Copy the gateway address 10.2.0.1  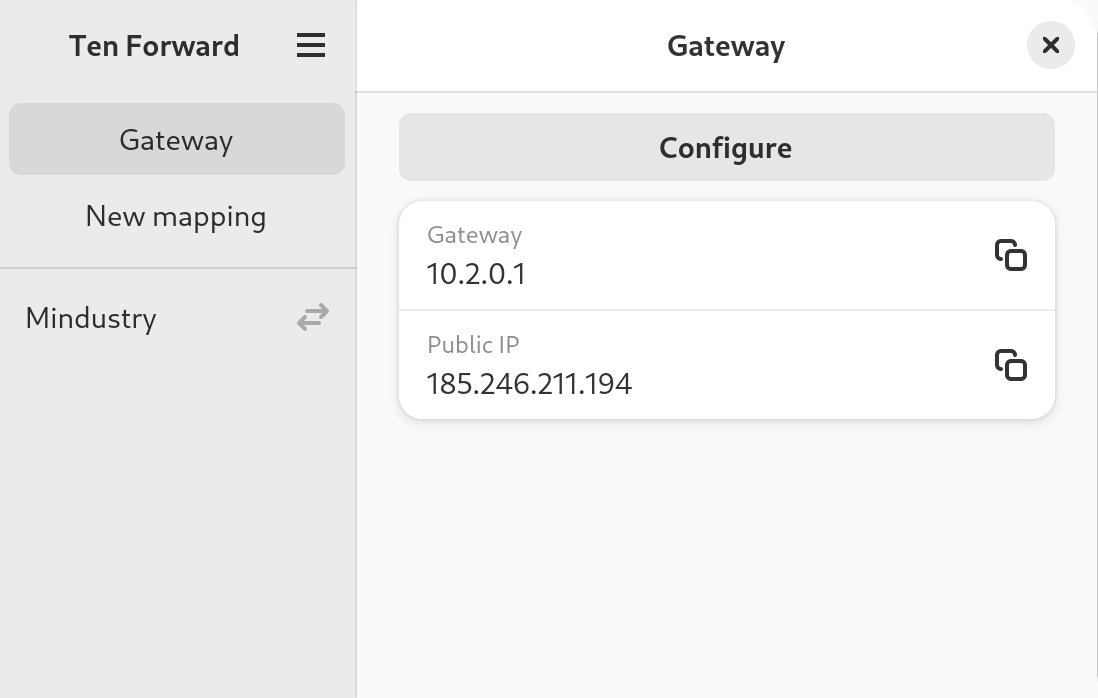click(x=1010, y=256)
